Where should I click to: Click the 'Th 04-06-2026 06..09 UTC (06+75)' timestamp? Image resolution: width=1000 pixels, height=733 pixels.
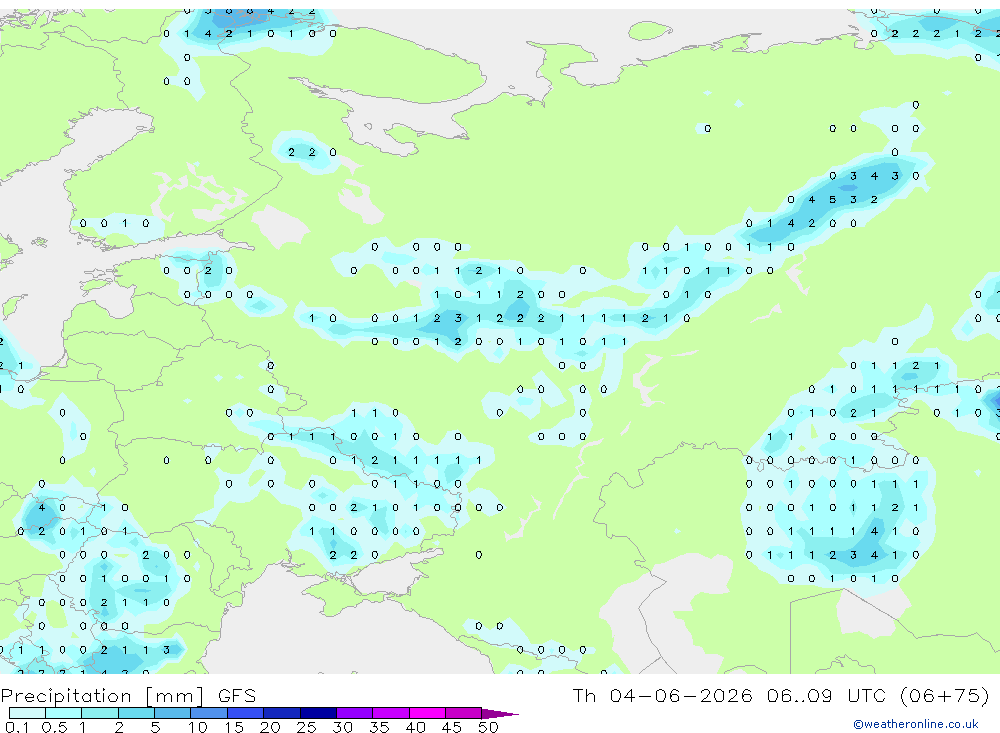click(781, 695)
